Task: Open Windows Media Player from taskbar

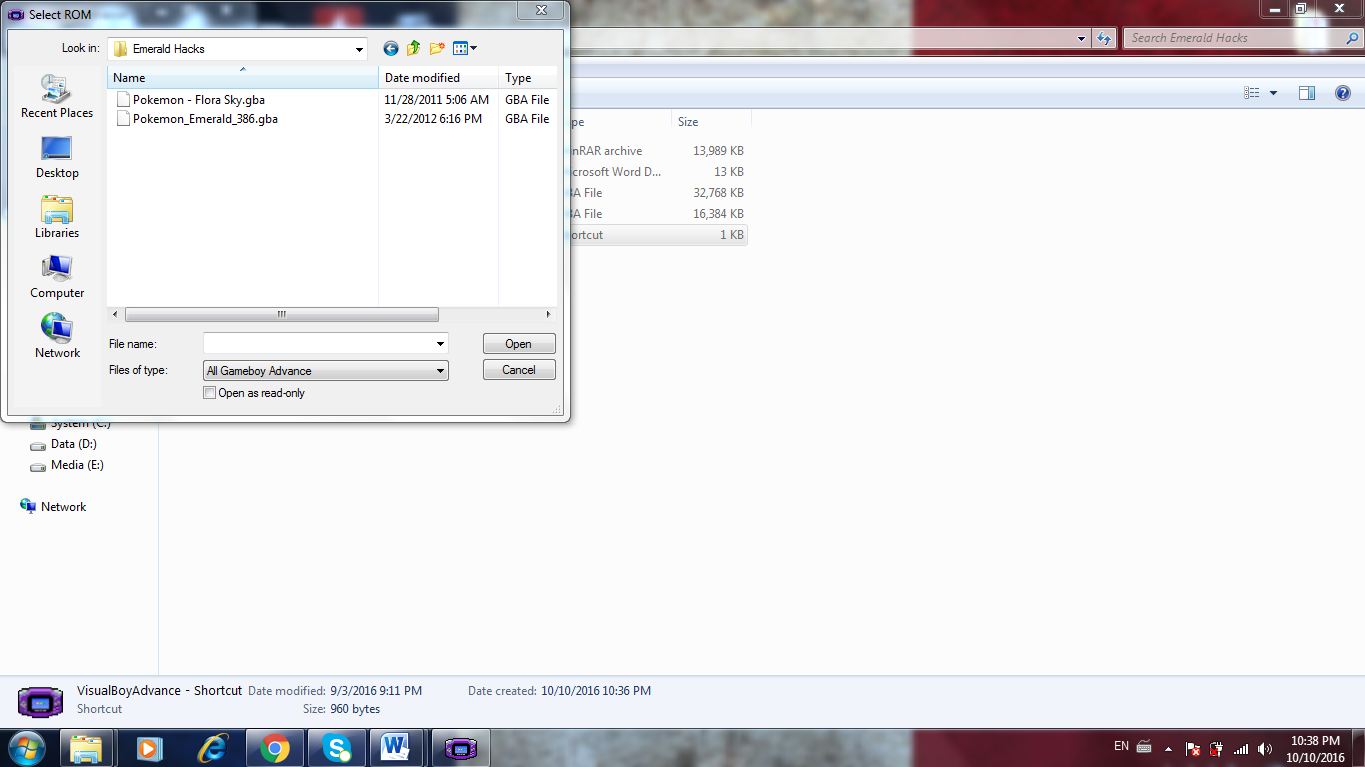Action: [x=149, y=748]
